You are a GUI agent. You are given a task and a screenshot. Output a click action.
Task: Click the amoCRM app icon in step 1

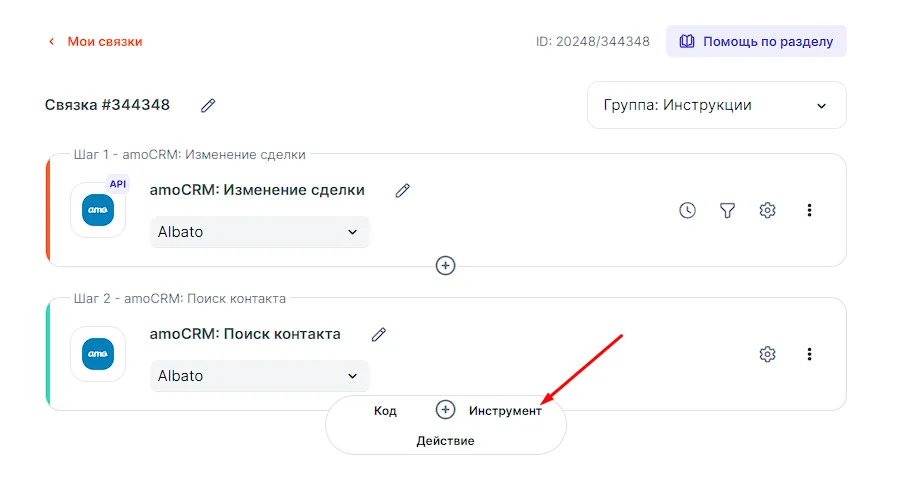tap(98, 210)
